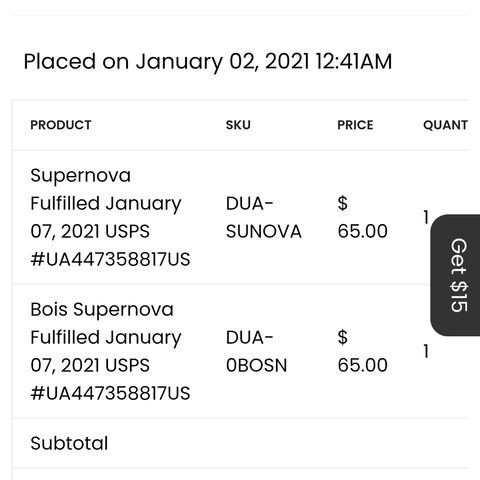Open the Get $15 side tab
Screen dimensions: 480x480
(x=456, y=275)
